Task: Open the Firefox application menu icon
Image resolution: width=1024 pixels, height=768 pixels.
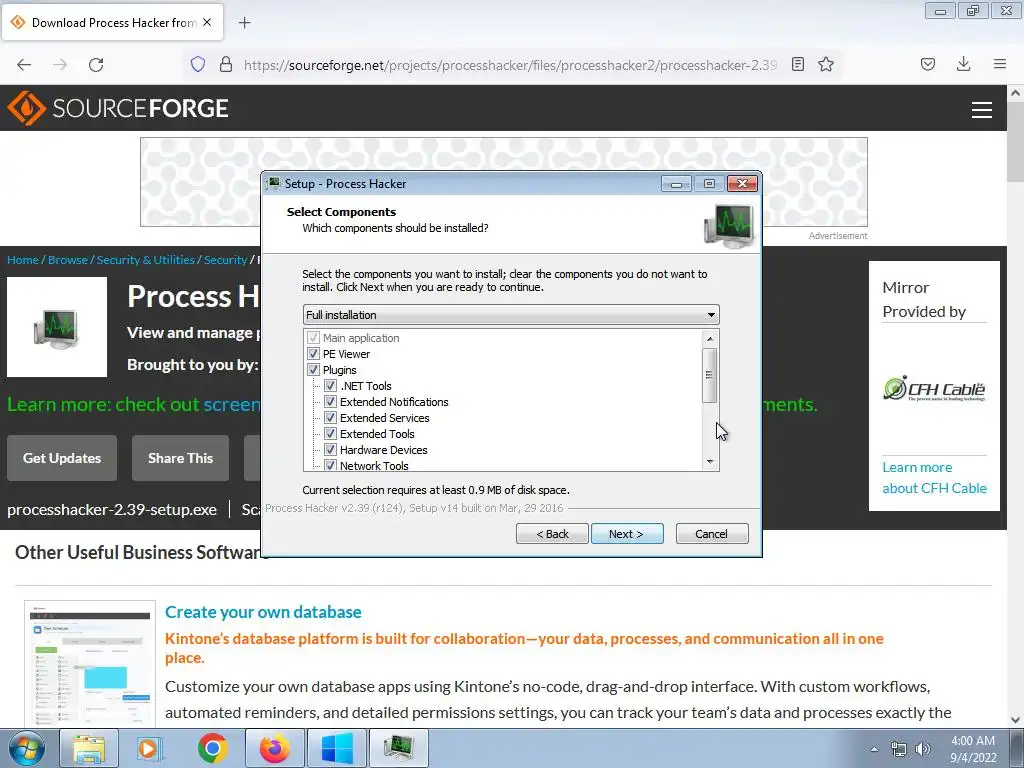Action: pos(1000,64)
